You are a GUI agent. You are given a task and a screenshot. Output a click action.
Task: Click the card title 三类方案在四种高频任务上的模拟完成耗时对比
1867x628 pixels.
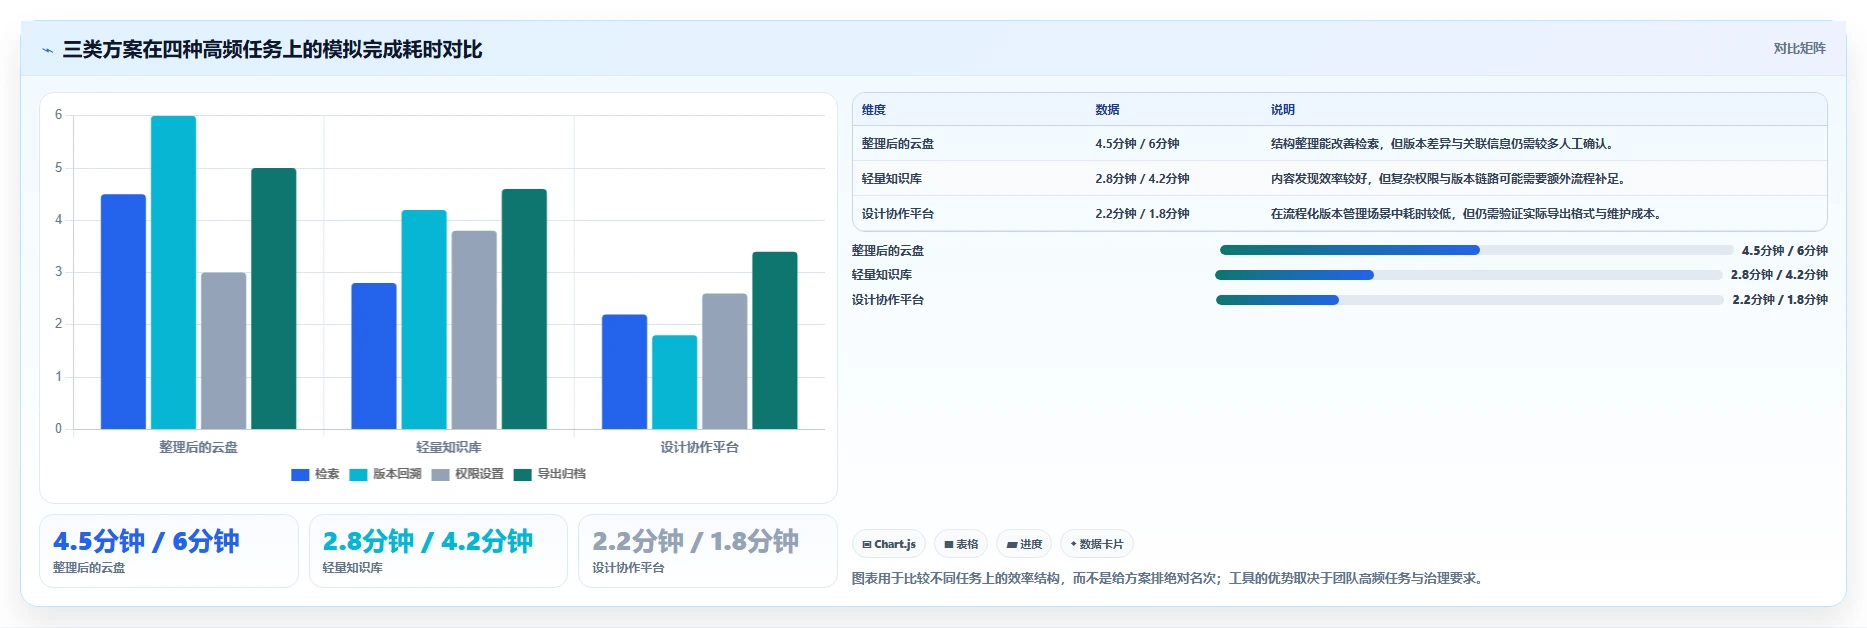coord(272,49)
